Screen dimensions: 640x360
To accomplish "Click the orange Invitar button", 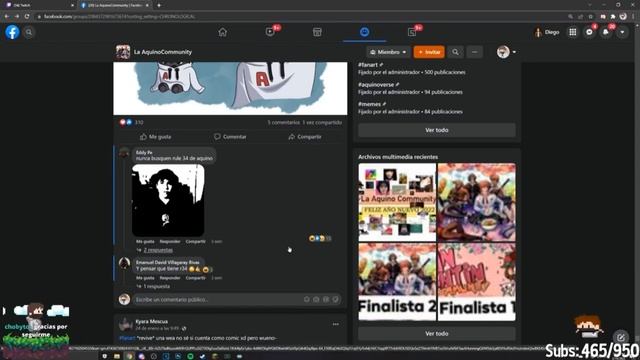I will coord(429,52).
